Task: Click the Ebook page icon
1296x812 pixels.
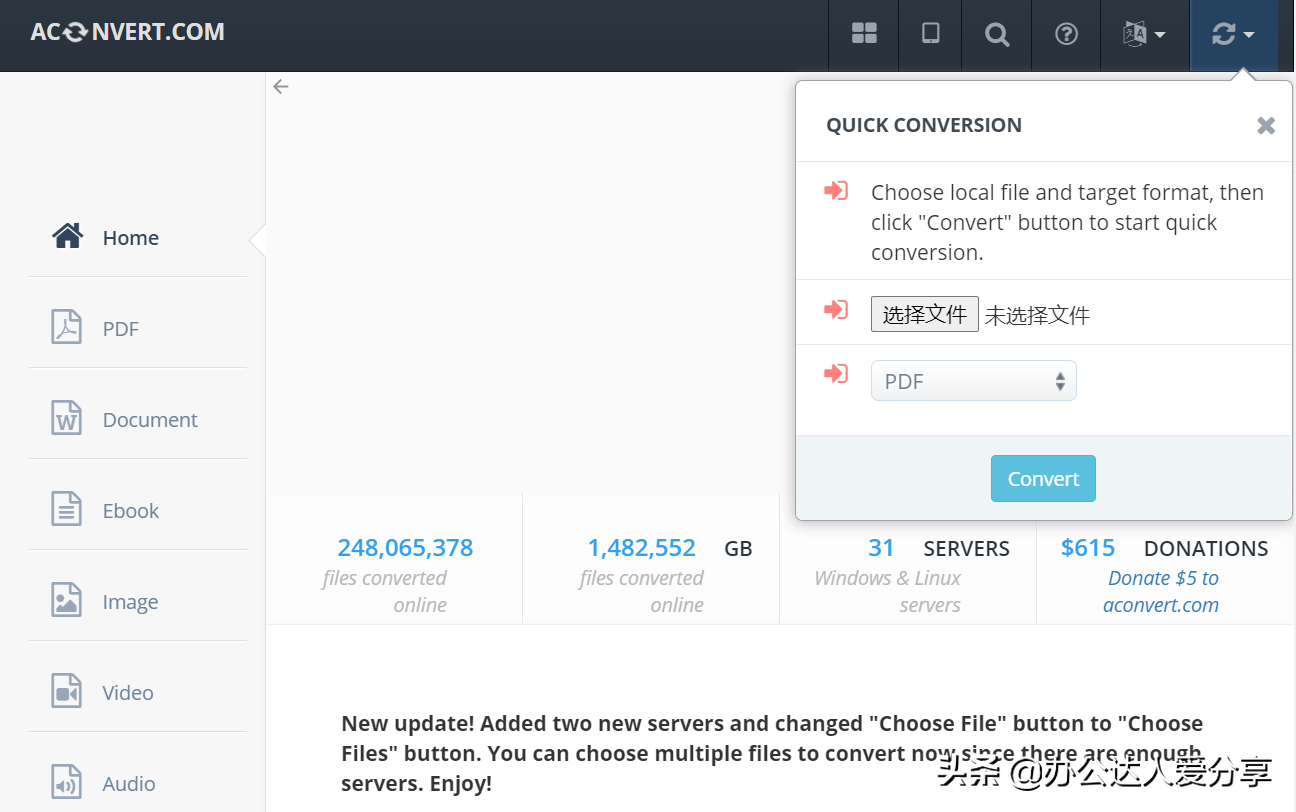Action: 66,509
